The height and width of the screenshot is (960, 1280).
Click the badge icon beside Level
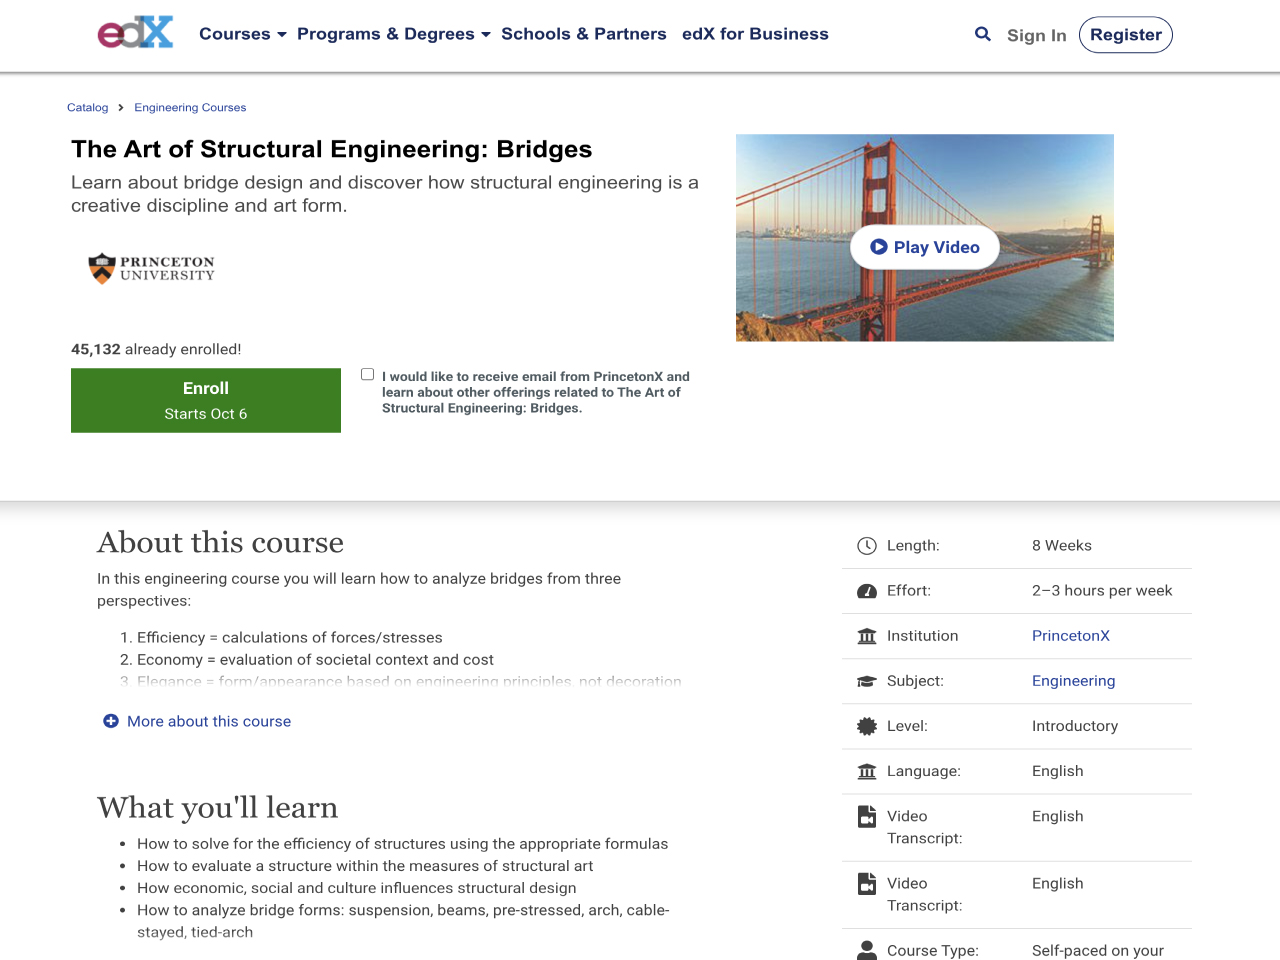click(867, 726)
